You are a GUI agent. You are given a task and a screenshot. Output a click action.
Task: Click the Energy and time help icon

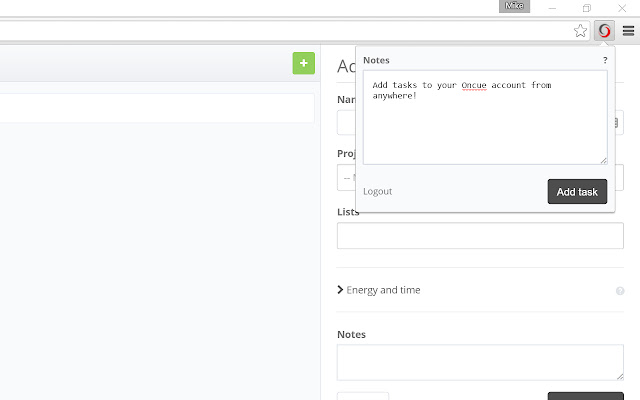[x=620, y=291]
